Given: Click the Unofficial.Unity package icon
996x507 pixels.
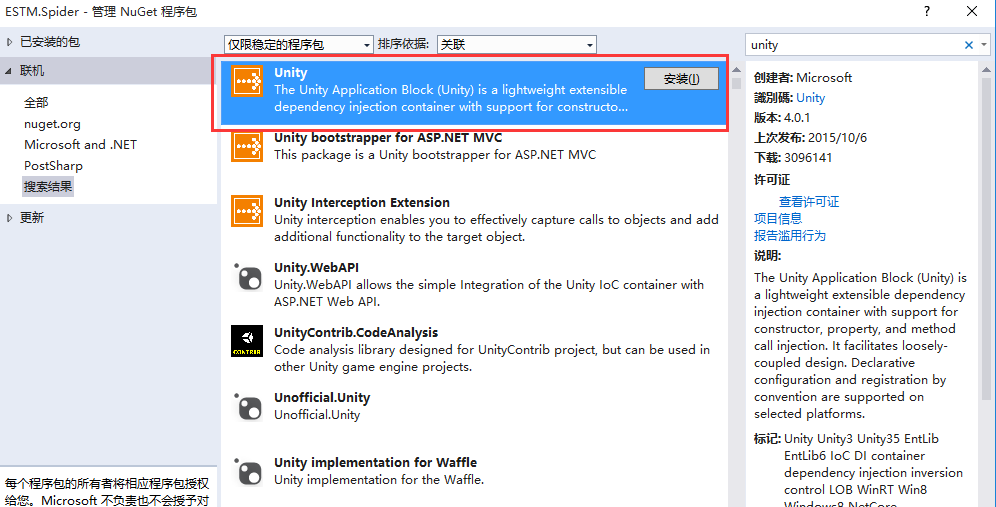Looking at the screenshot, I should (247, 407).
